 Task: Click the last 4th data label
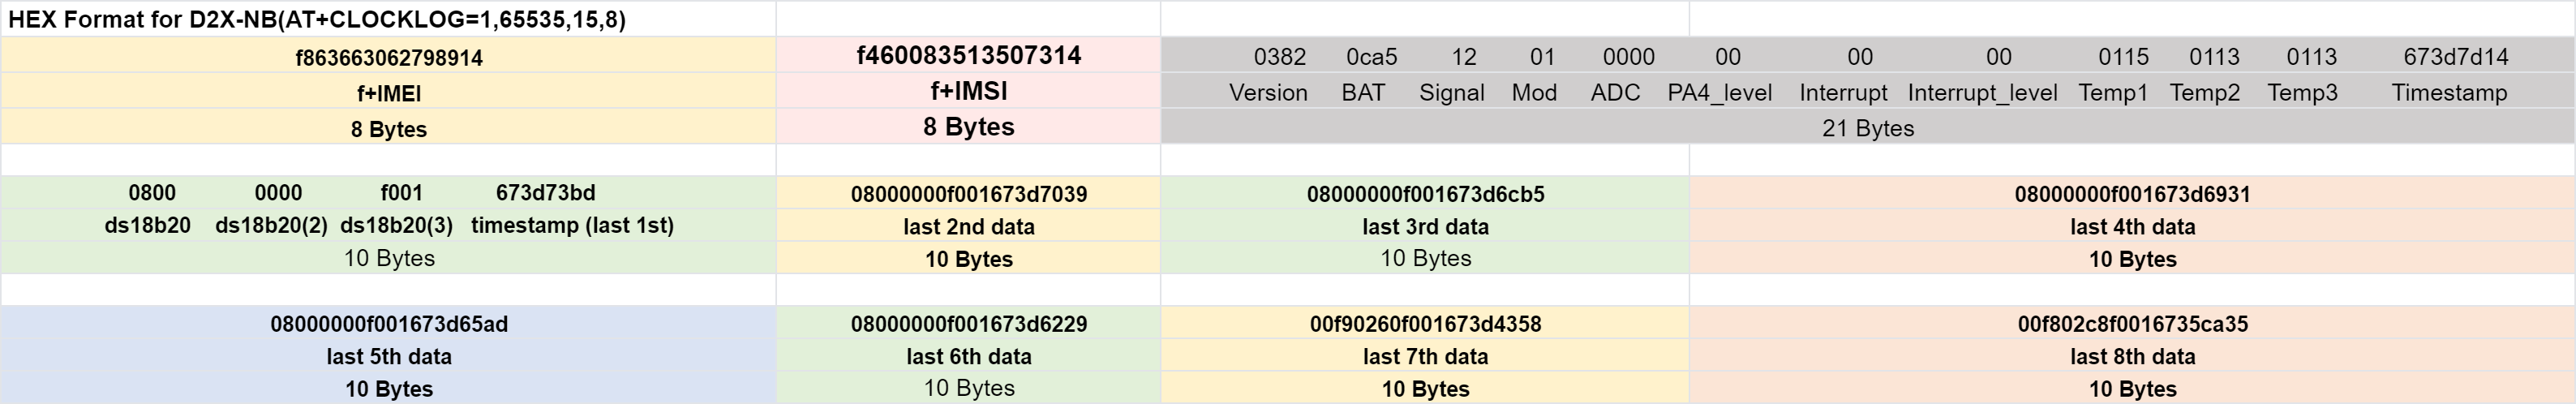(x=2132, y=227)
